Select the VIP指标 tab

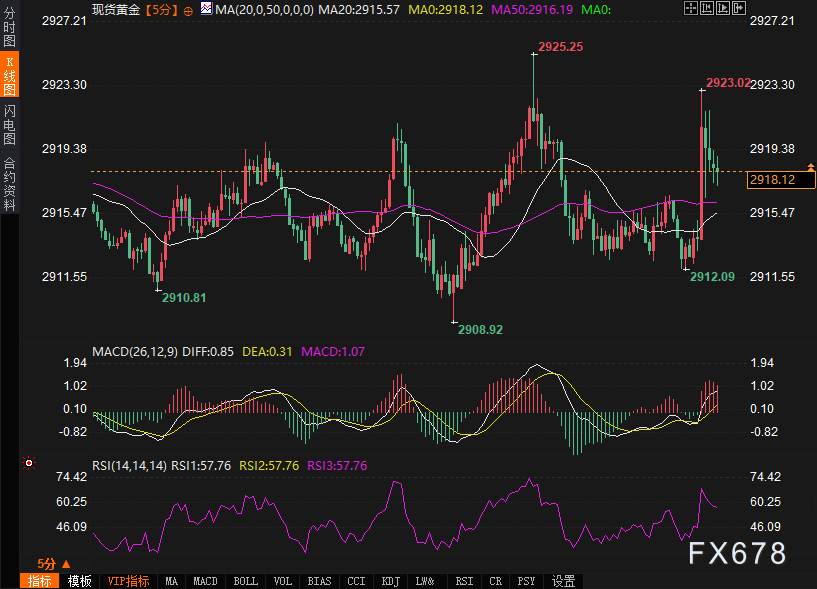(x=128, y=581)
